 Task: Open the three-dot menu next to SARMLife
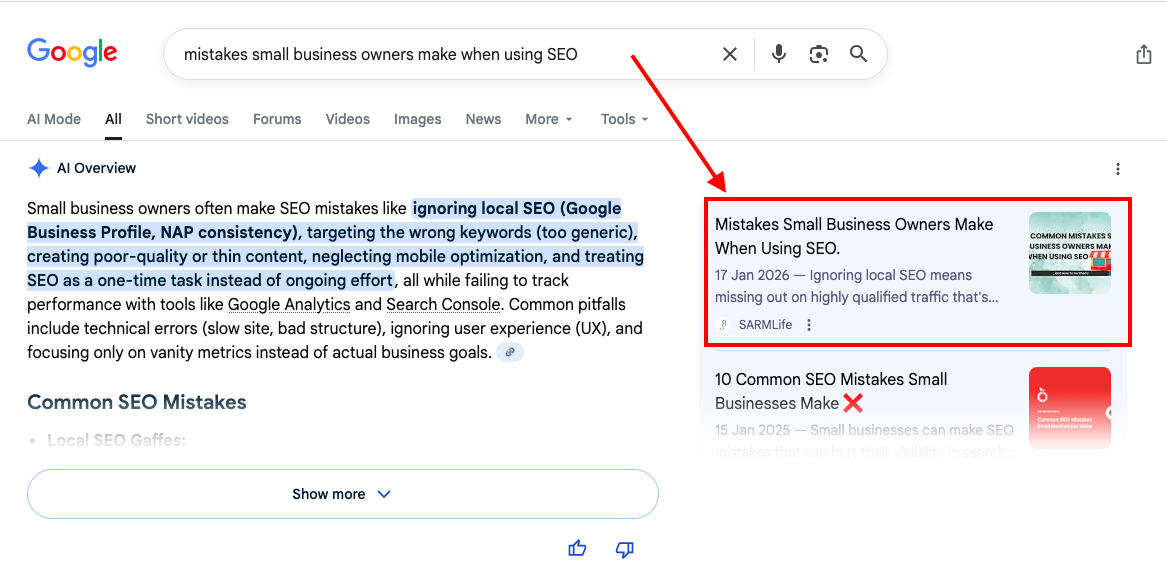point(808,324)
